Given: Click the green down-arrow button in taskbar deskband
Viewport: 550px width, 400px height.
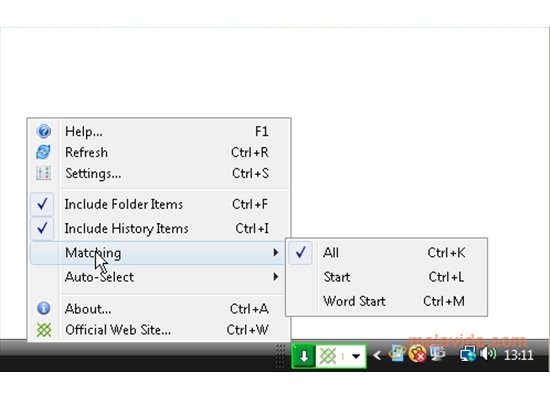Looking at the screenshot, I should click(304, 356).
